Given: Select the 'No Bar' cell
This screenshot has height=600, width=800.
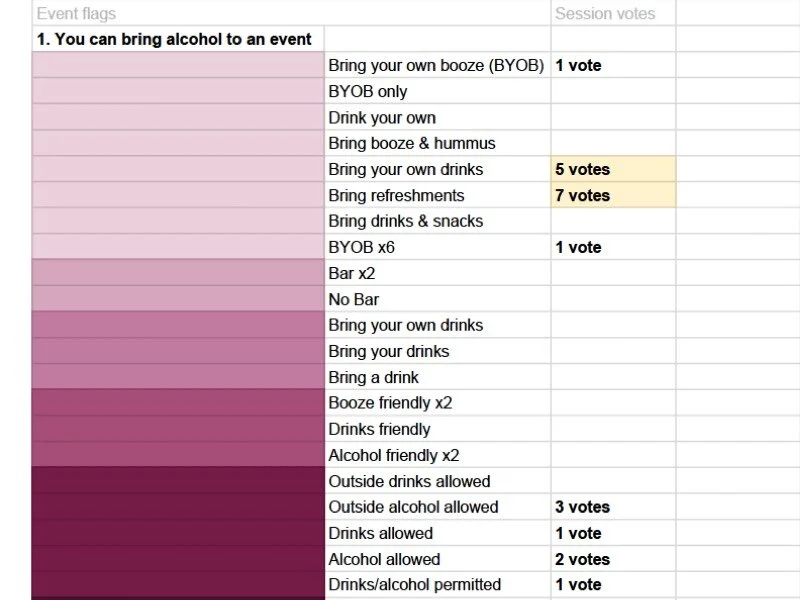Looking at the screenshot, I should tap(437, 299).
